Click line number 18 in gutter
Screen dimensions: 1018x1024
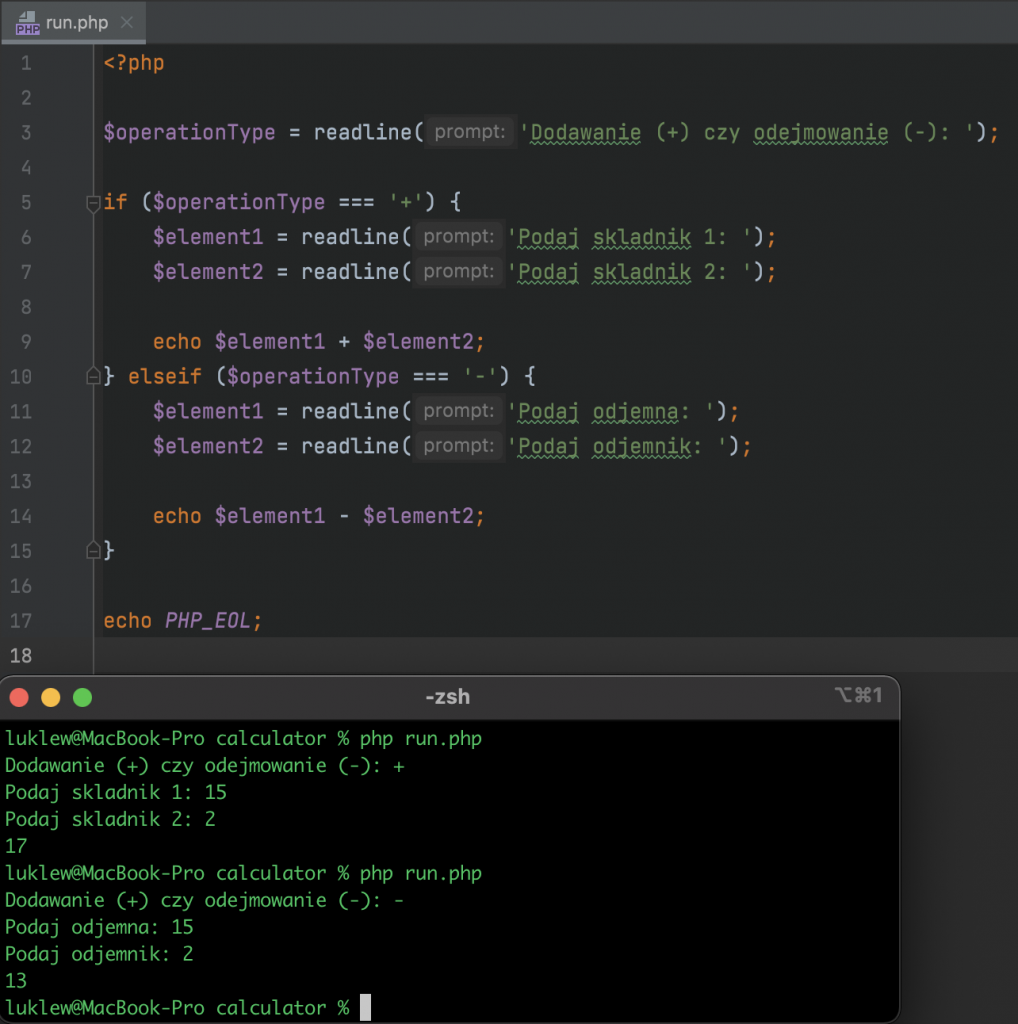(x=21, y=655)
